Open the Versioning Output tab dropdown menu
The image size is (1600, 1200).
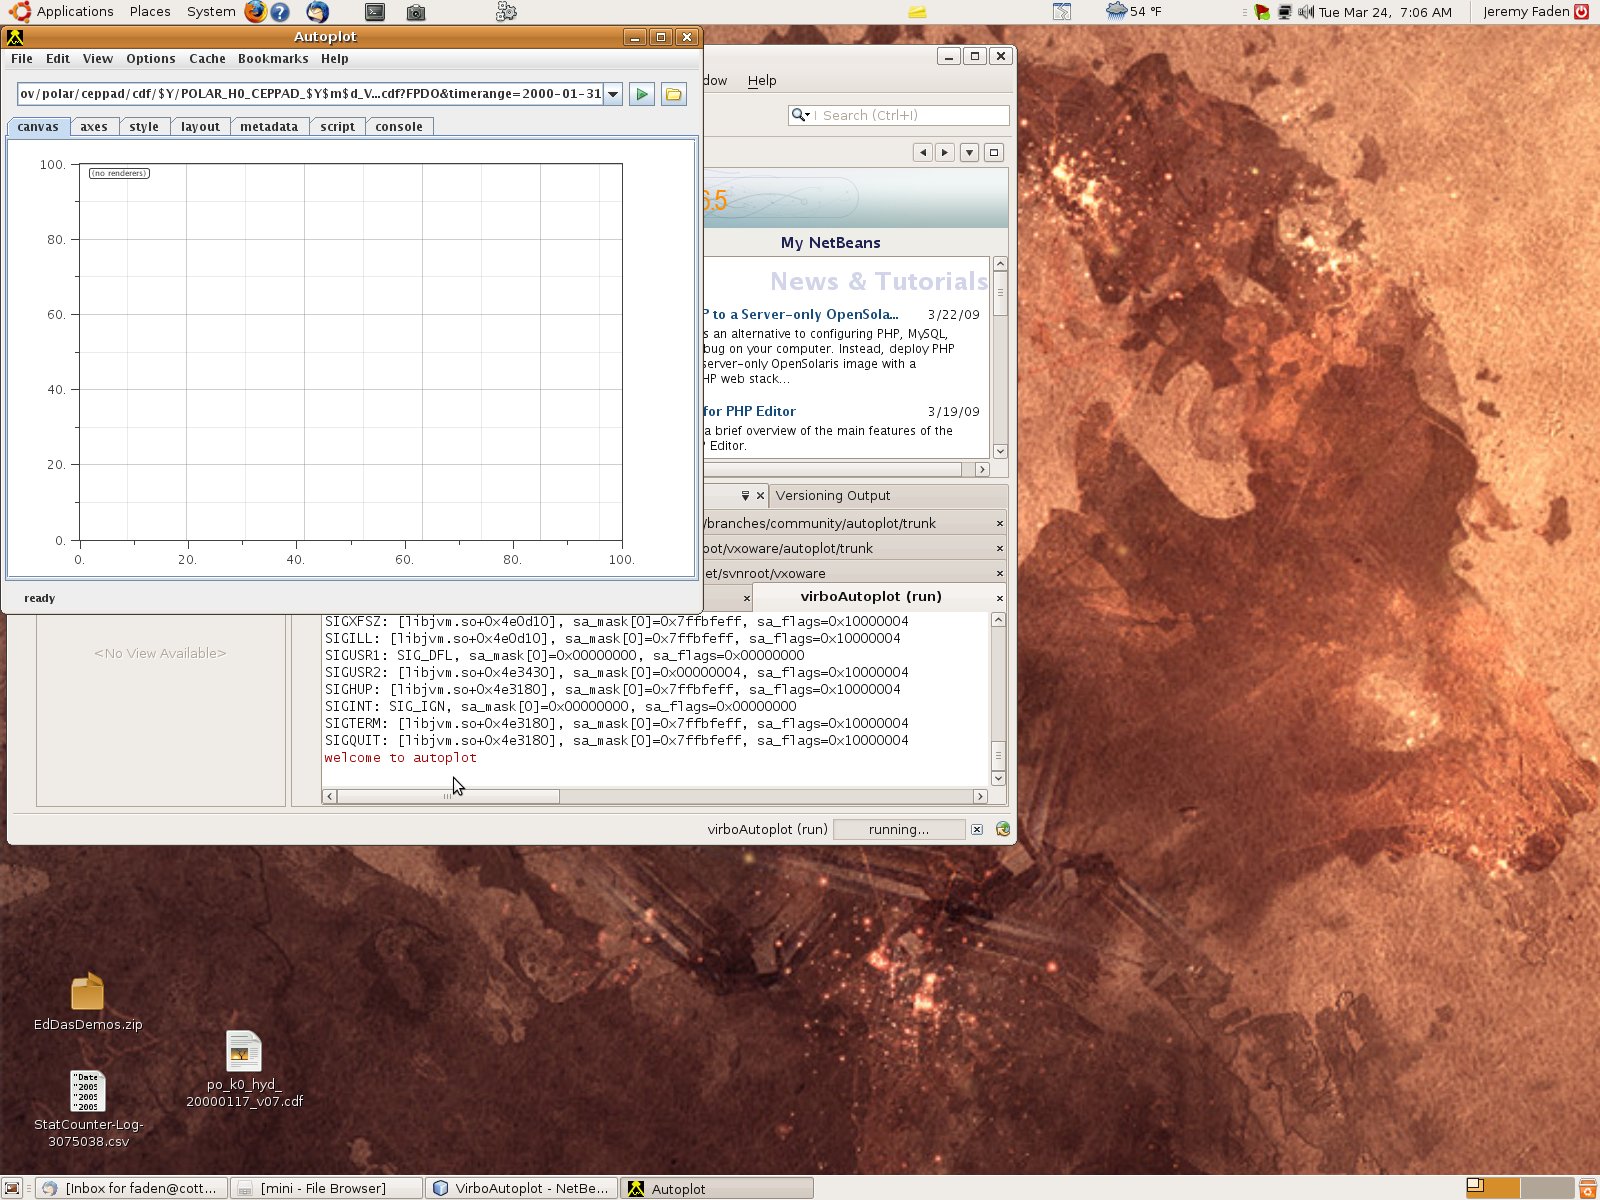(745, 495)
